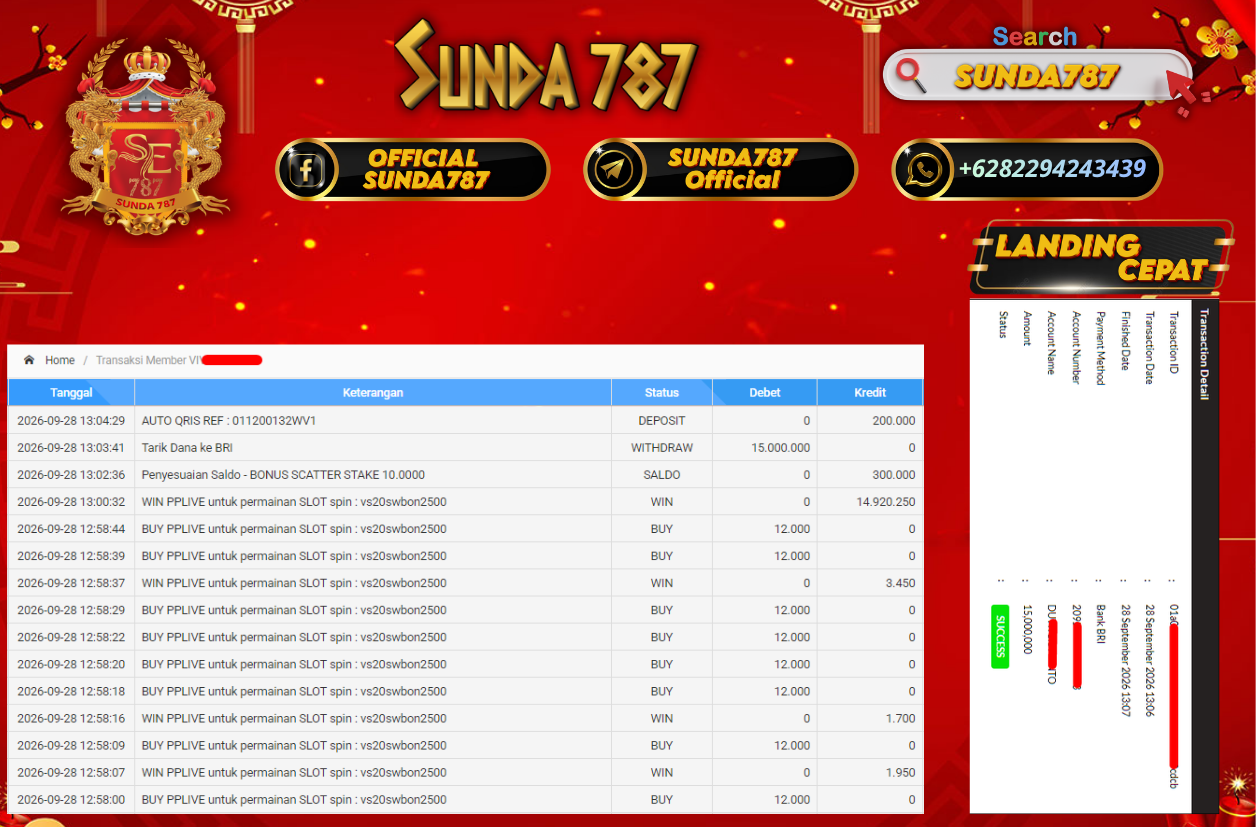This screenshot has width=1256, height=827.
Task: Click the 14.920.250 win amount
Action: point(886,502)
